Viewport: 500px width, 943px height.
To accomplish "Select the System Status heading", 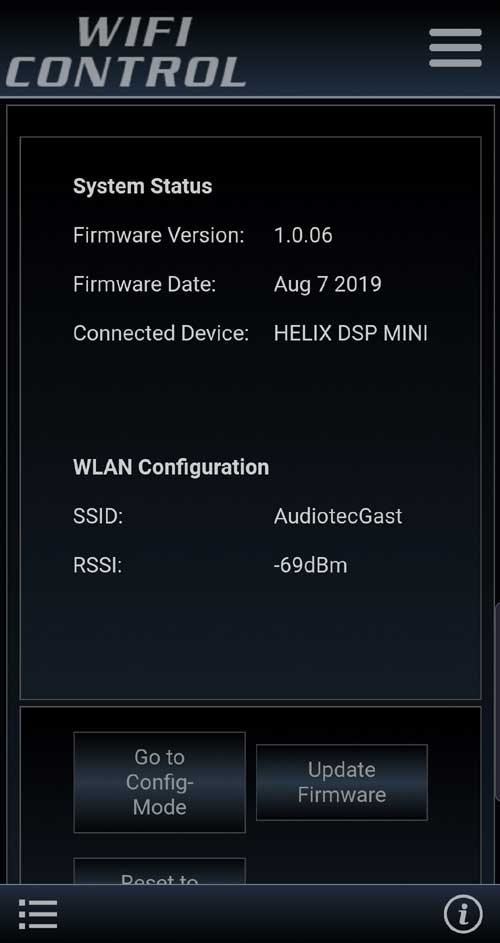I will click(x=143, y=186).
